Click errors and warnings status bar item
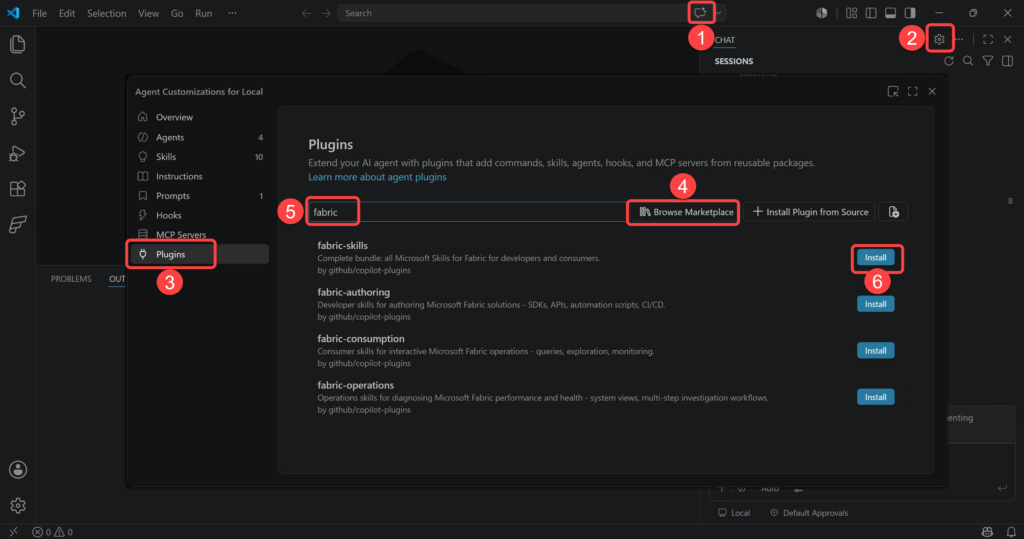The width and height of the screenshot is (1024, 539). click(52, 532)
